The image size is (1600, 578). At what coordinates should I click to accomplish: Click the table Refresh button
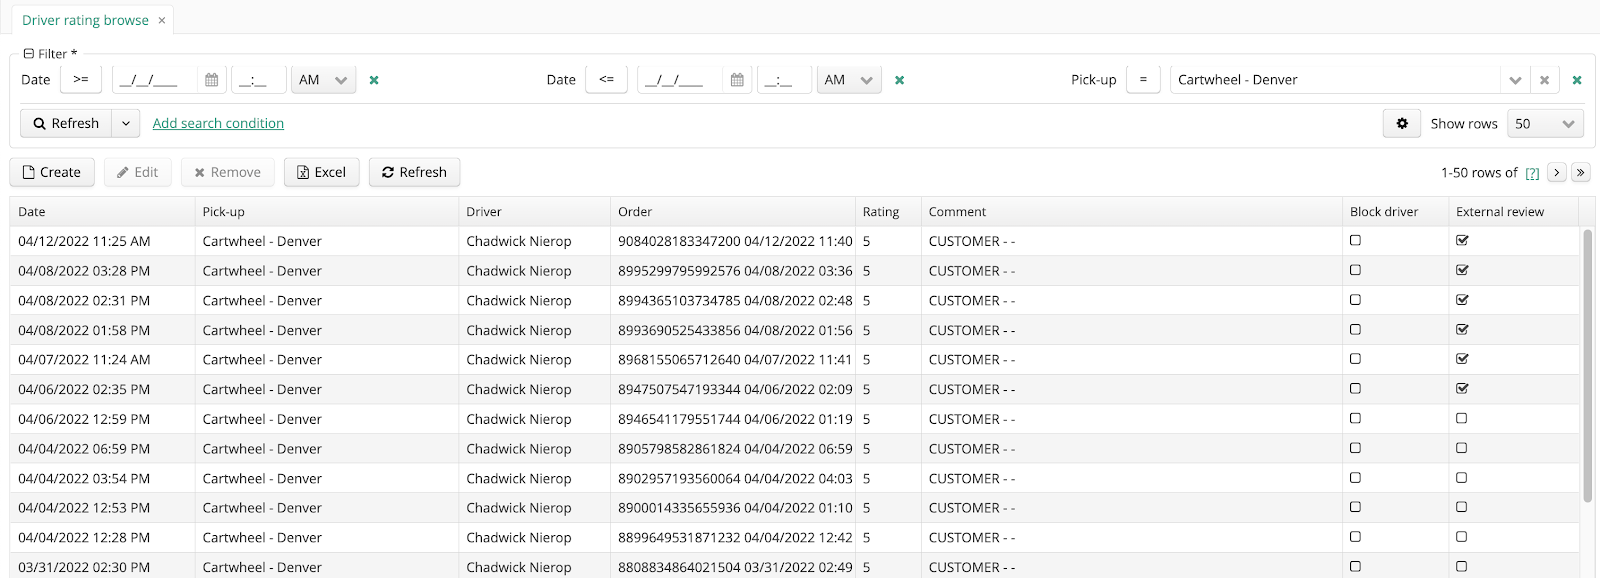point(414,172)
